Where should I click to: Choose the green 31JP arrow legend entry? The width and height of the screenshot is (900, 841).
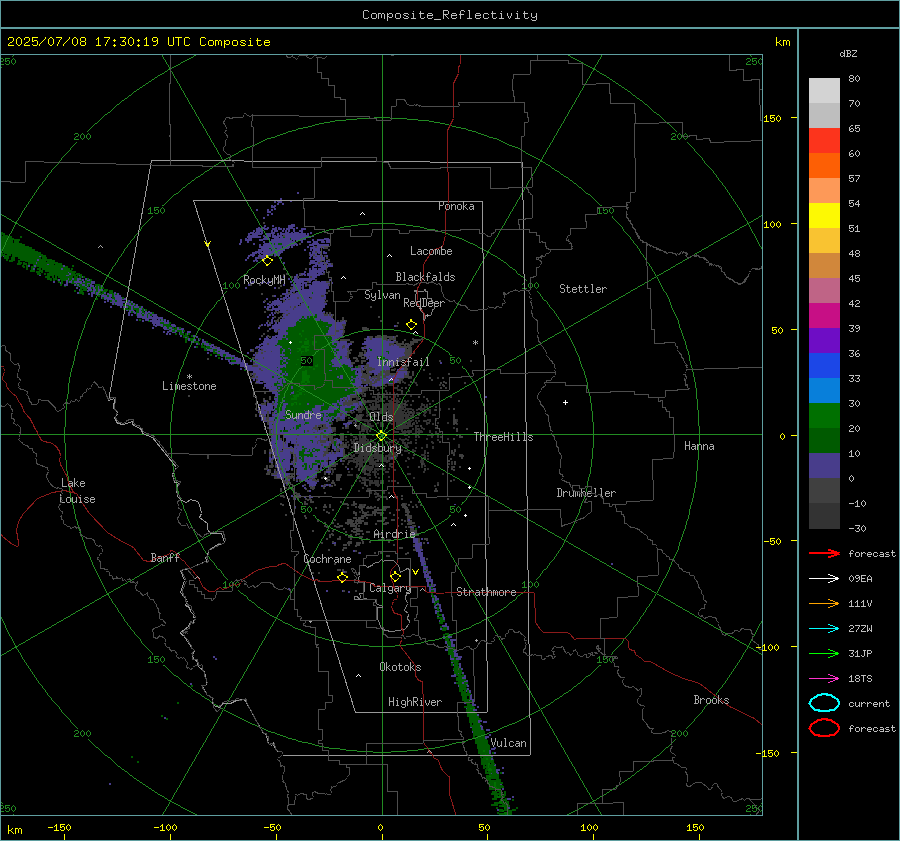coord(824,653)
